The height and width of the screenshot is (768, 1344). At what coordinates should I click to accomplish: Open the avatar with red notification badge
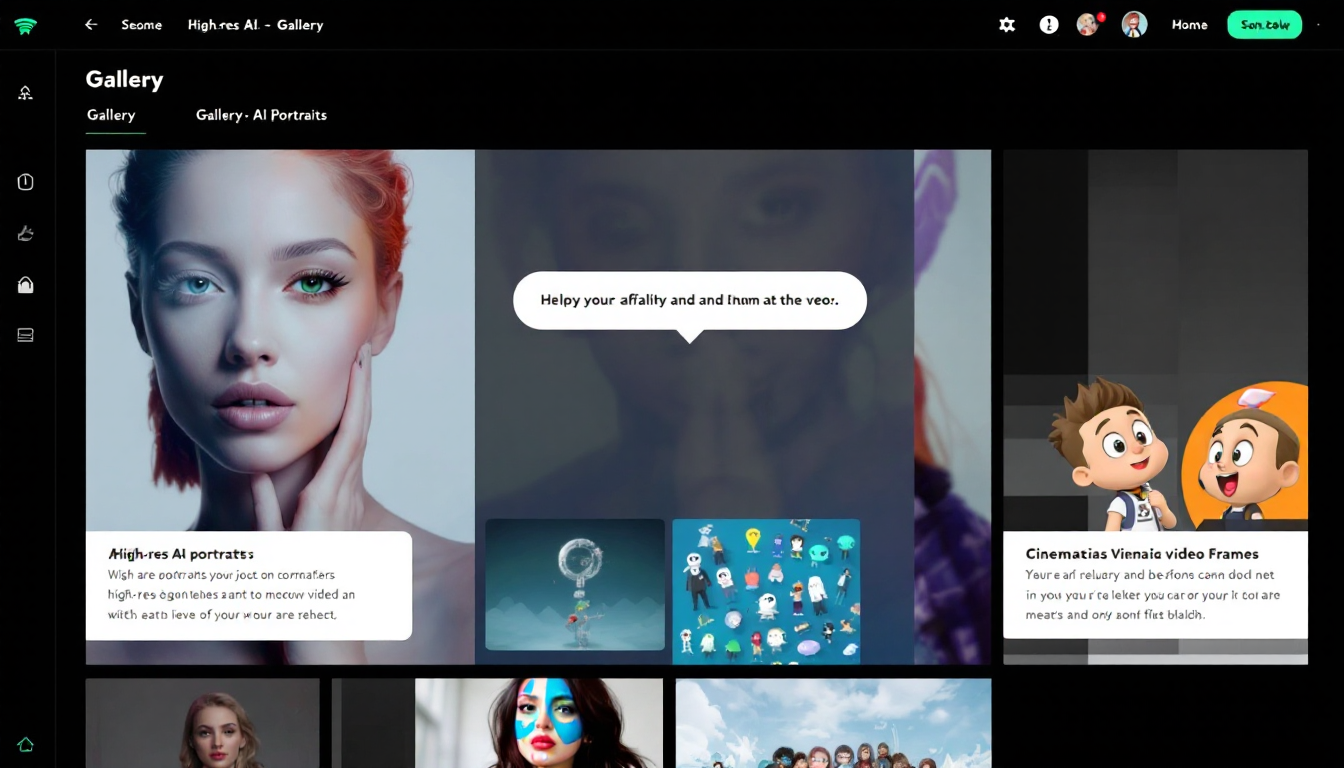[x=1088, y=25]
